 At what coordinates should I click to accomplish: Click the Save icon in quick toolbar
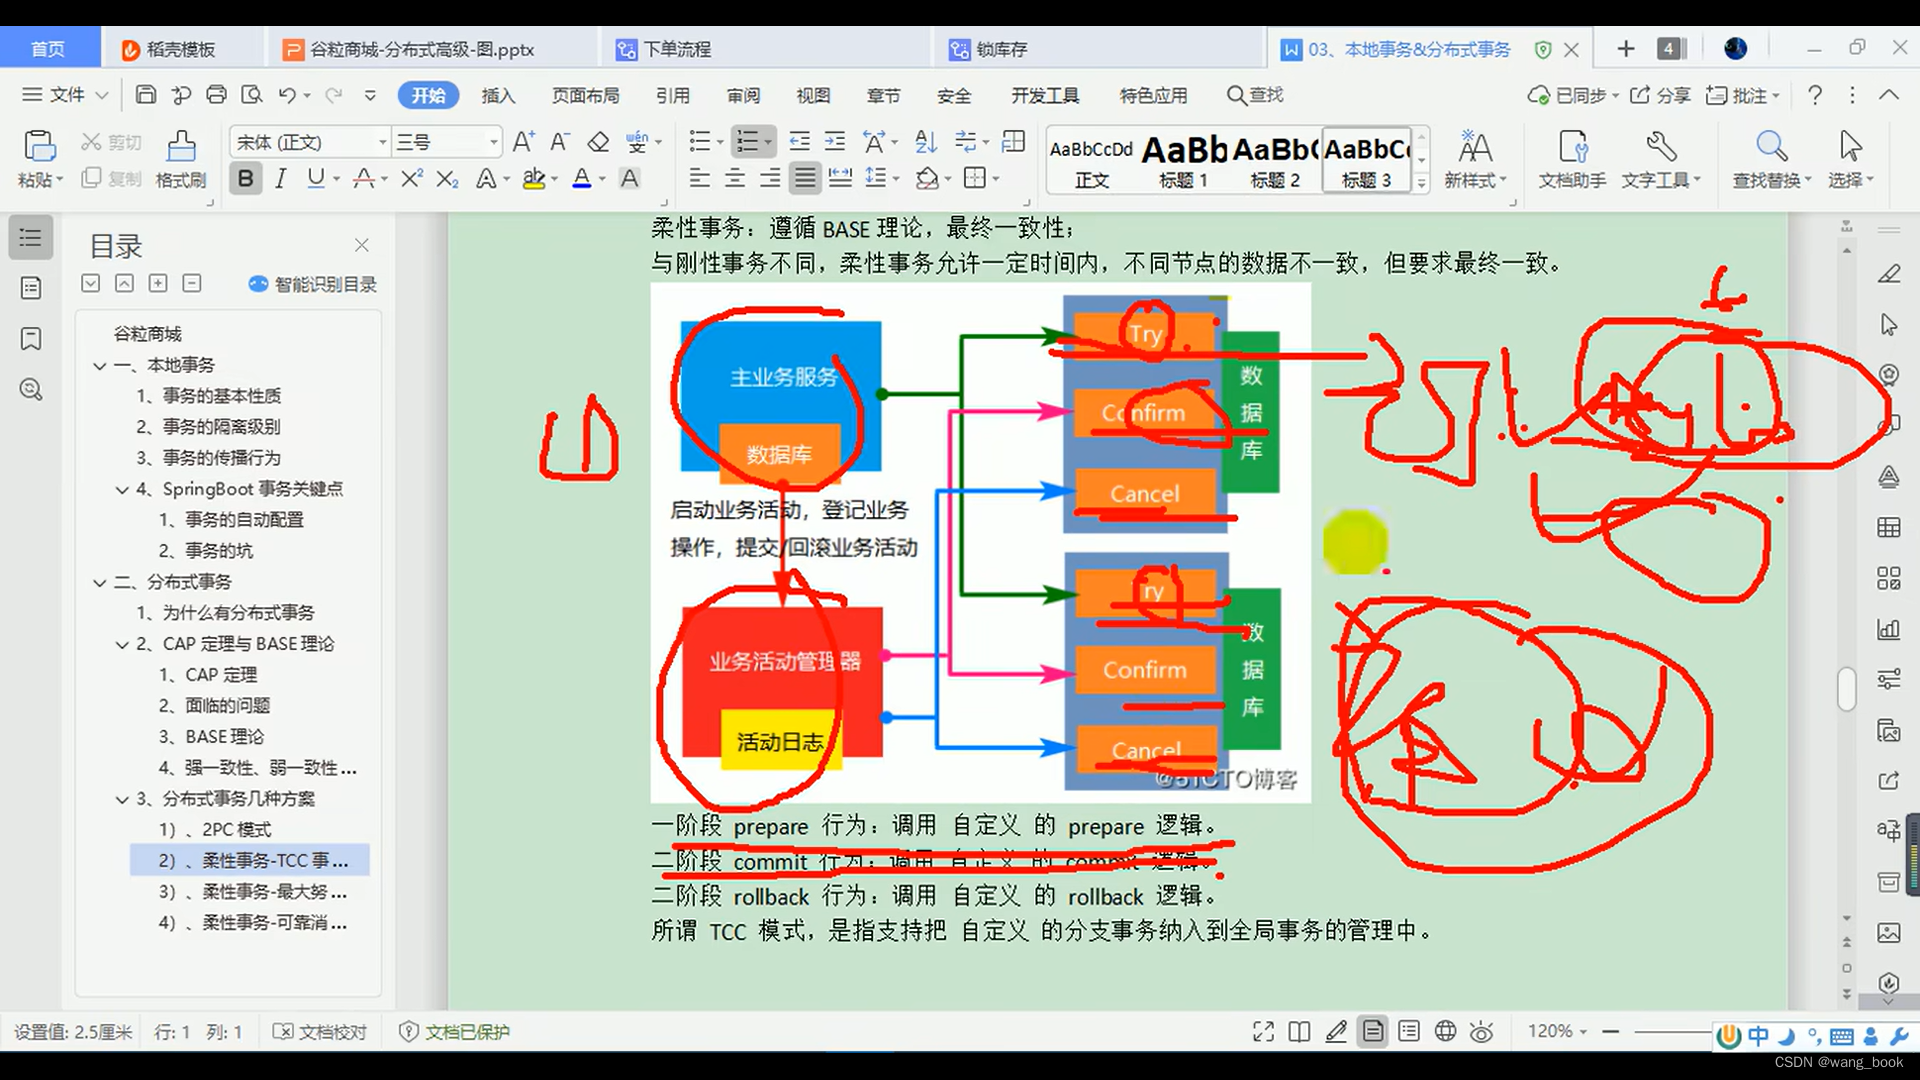point(146,95)
